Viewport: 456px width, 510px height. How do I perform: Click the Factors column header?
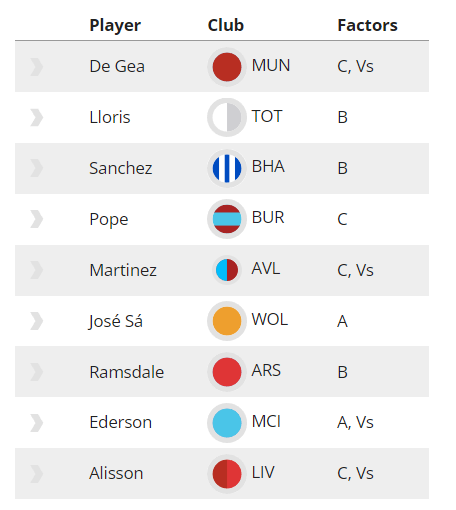click(x=367, y=25)
